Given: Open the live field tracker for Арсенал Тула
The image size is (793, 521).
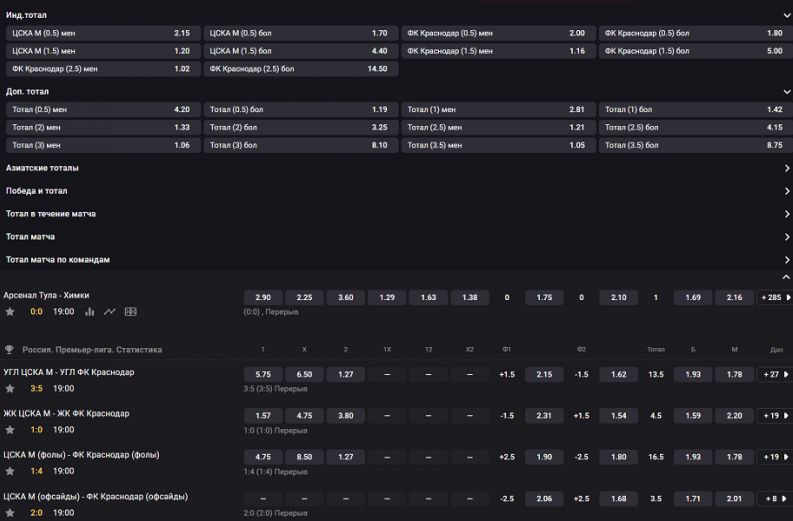Looking at the screenshot, I should (131, 312).
